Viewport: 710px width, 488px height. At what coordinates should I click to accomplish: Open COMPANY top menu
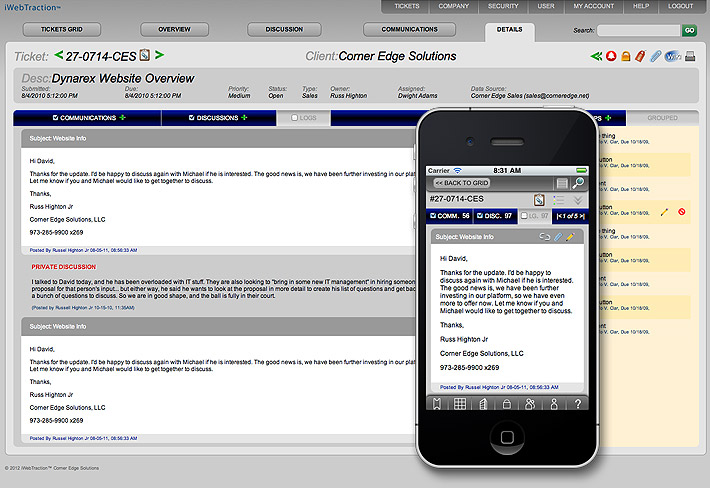coord(454,6)
